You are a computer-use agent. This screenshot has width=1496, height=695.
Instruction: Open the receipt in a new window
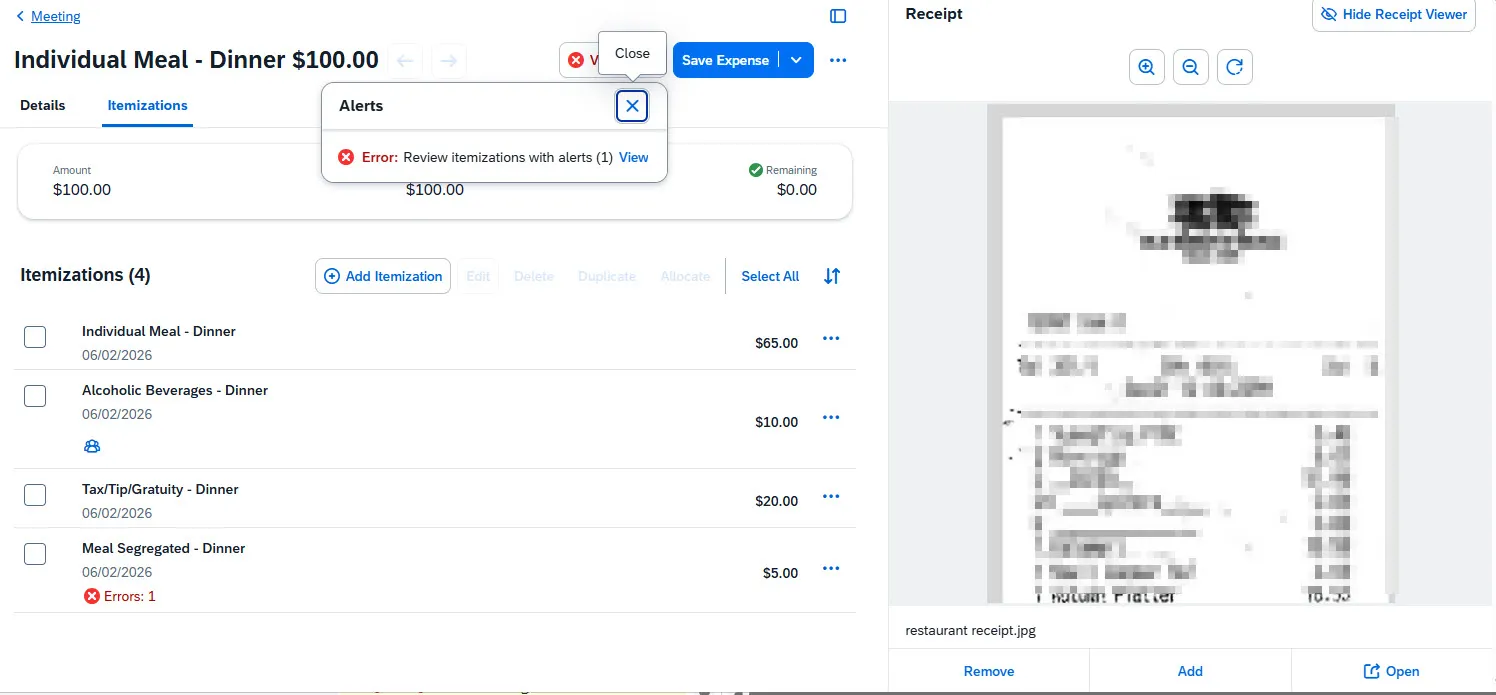[1391, 671]
